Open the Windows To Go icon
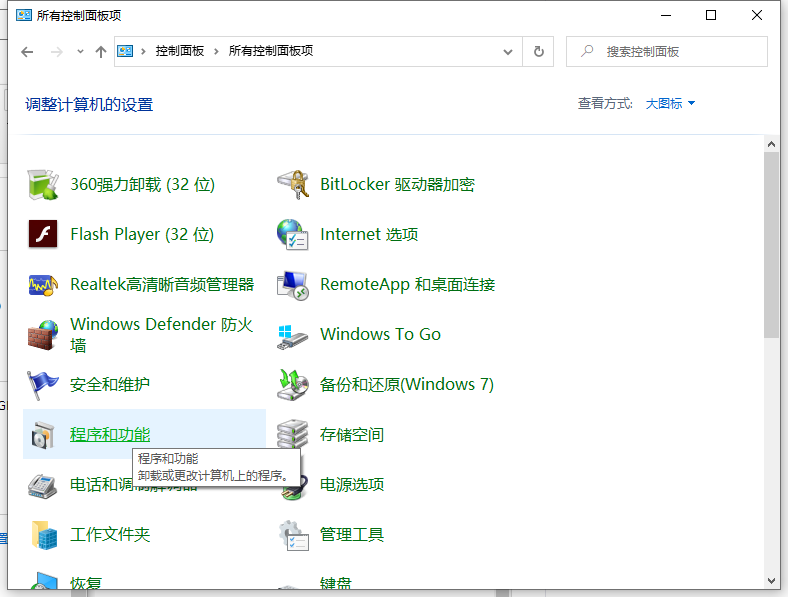Screen dimensions: 788x597 (293, 335)
